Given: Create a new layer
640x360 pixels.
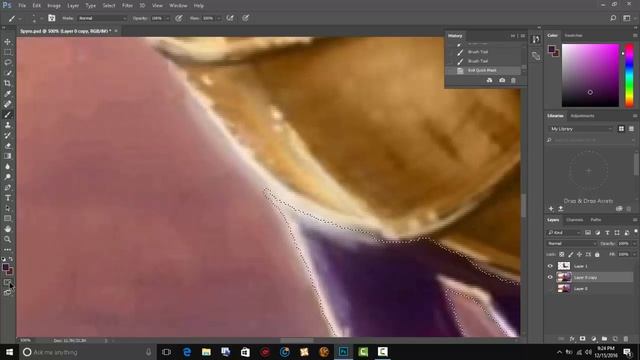Looking at the screenshot, I should click(x=615, y=339).
